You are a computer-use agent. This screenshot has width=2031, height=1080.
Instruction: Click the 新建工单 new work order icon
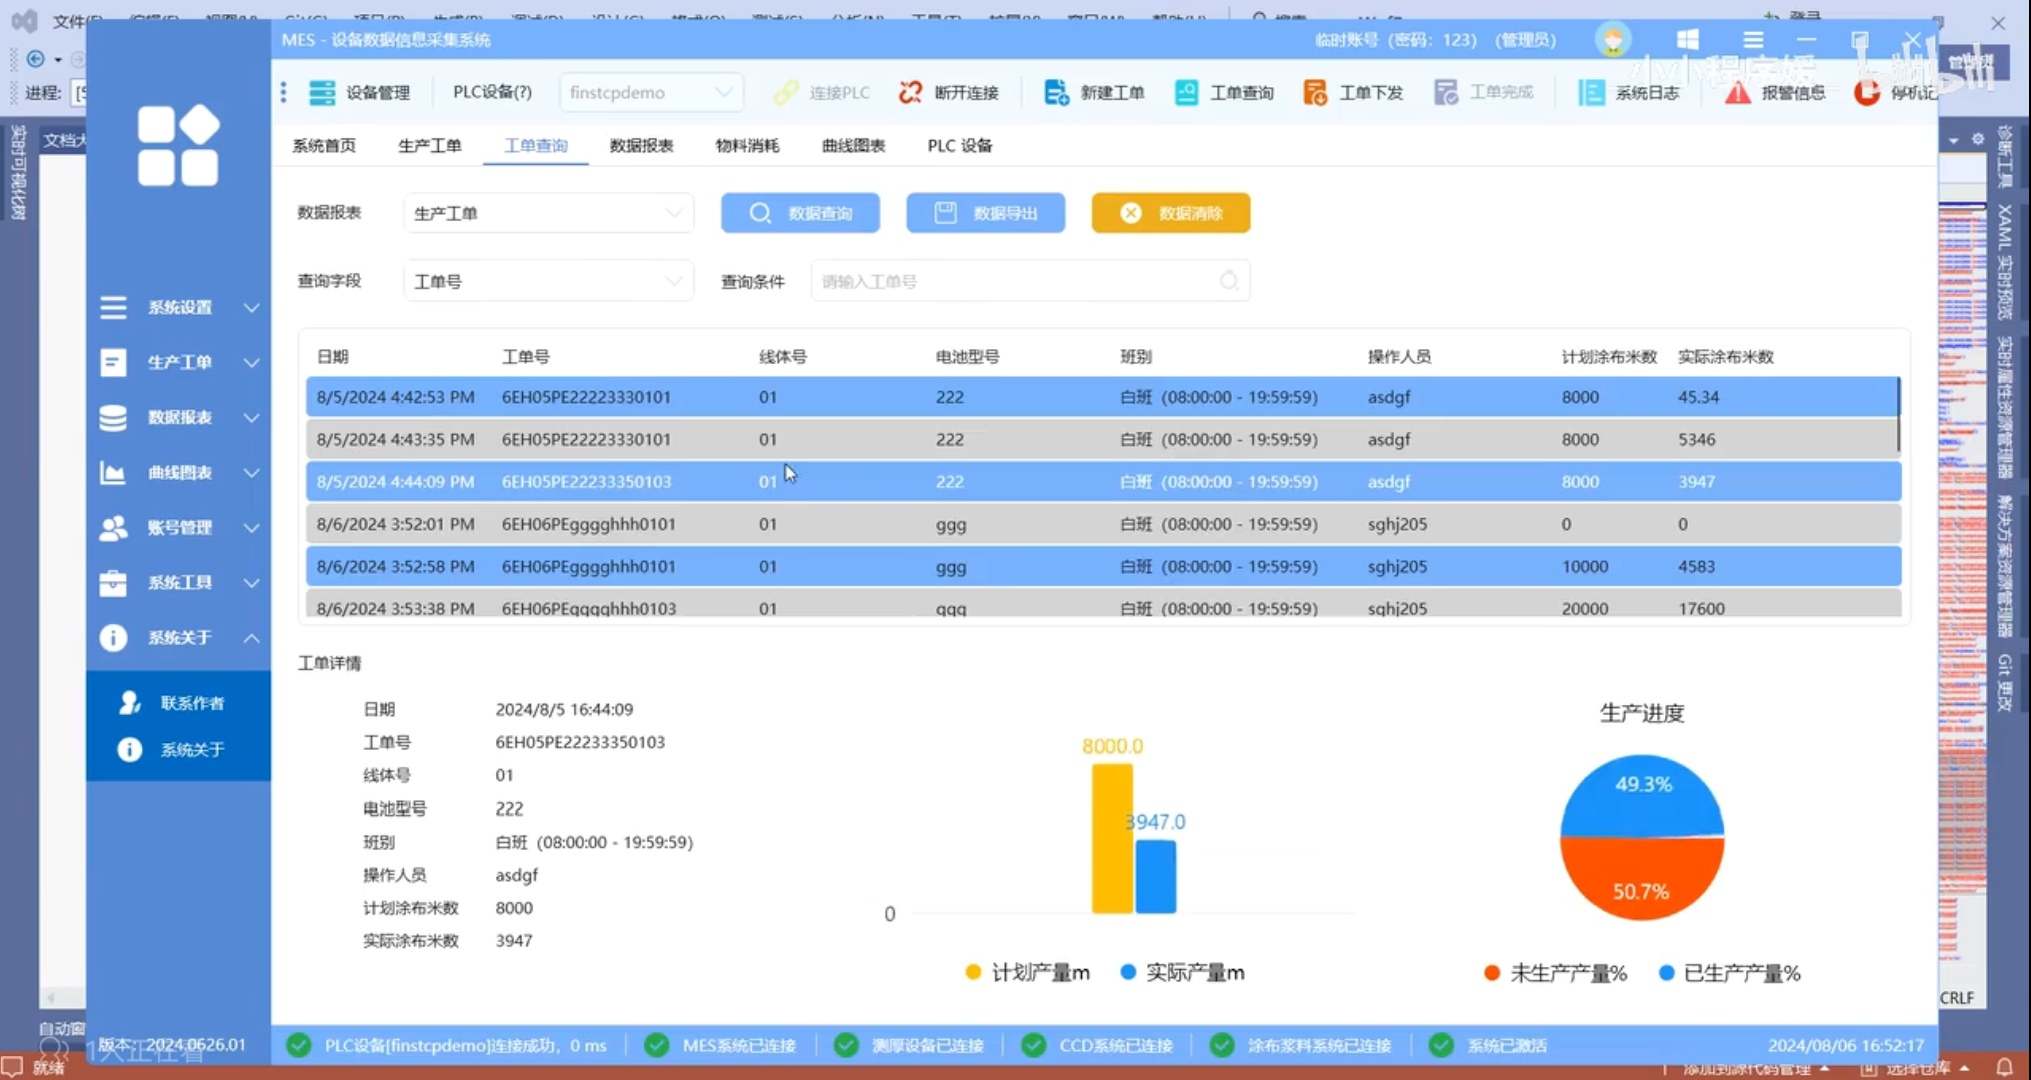(1056, 92)
